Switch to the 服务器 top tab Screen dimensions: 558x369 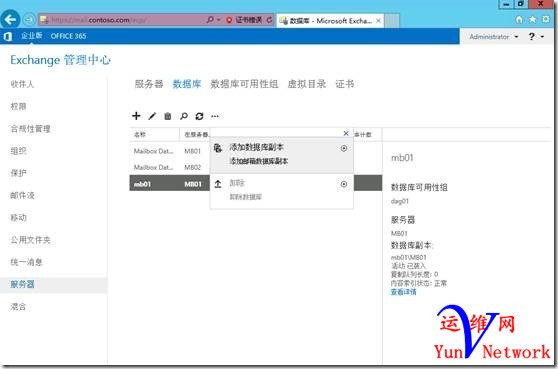pyautogui.click(x=149, y=84)
